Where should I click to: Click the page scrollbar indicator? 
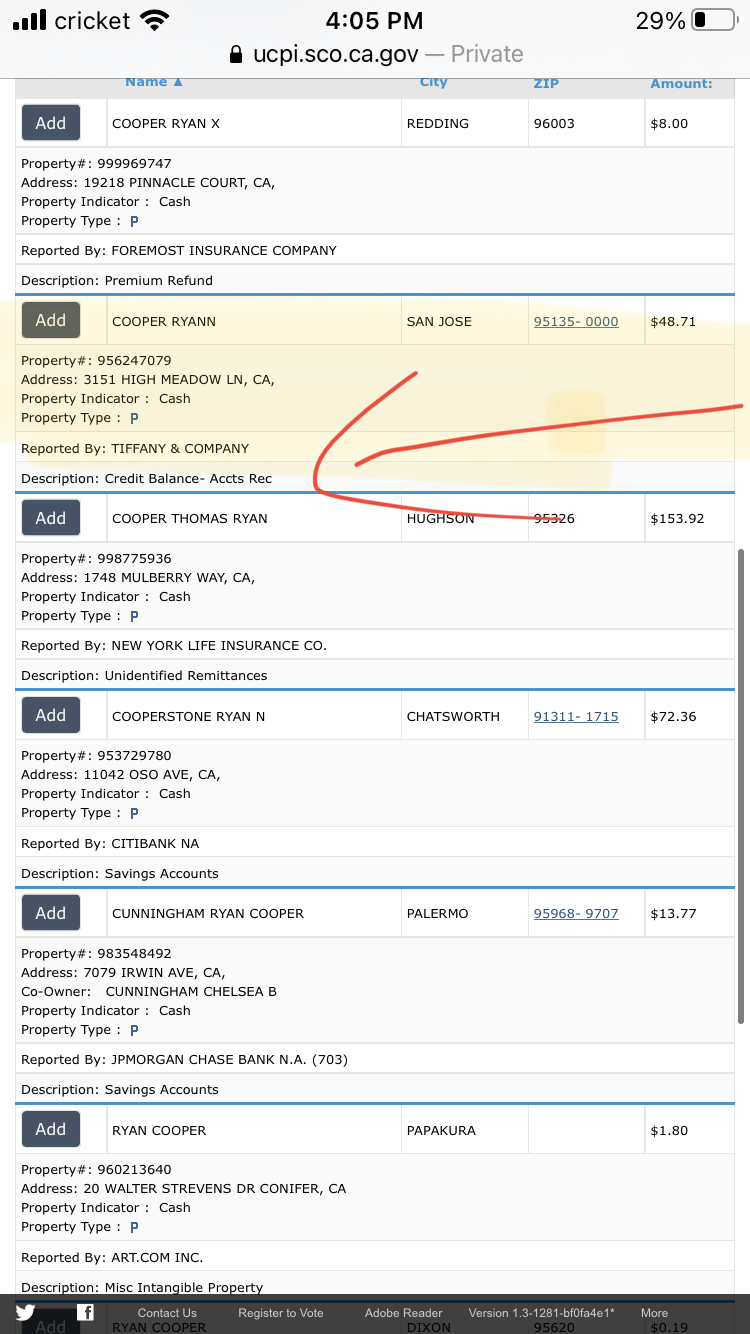tap(741, 786)
